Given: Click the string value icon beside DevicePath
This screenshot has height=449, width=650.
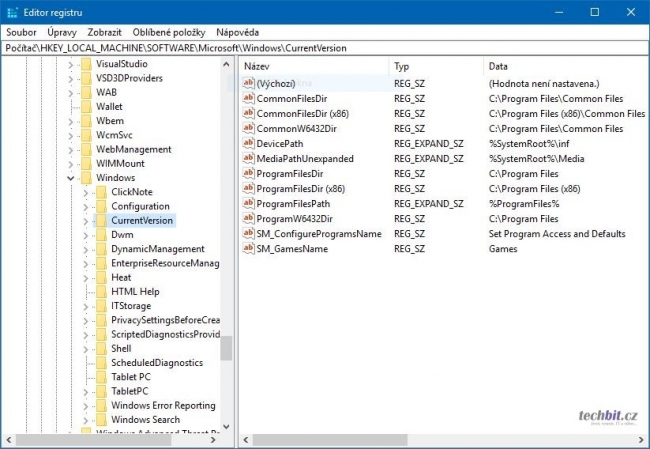Looking at the screenshot, I should pos(248,143).
